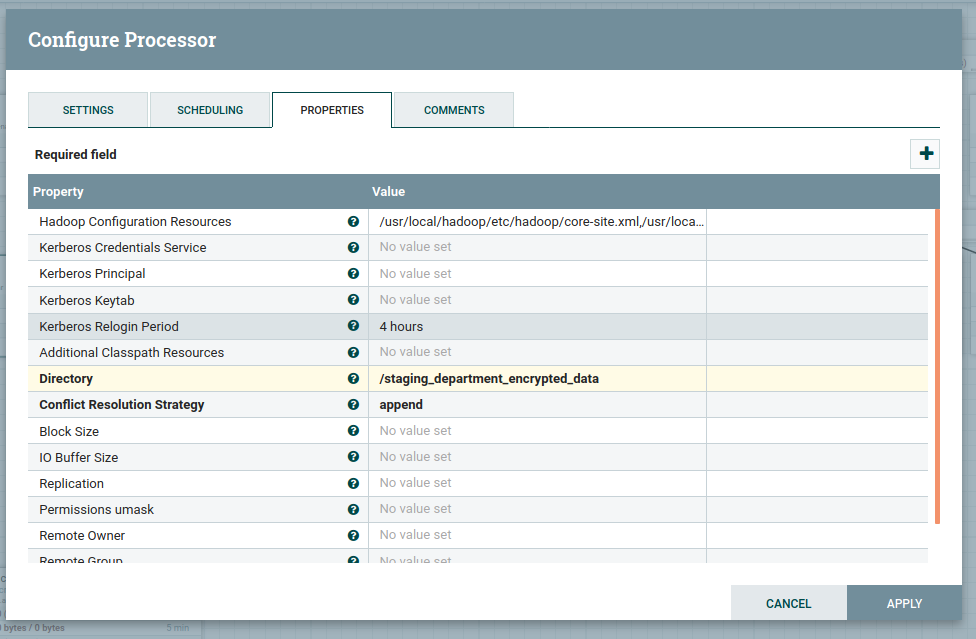Cancel the processor configuration
Image resolution: width=976 pixels, height=639 pixels.
(x=788, y=603)
